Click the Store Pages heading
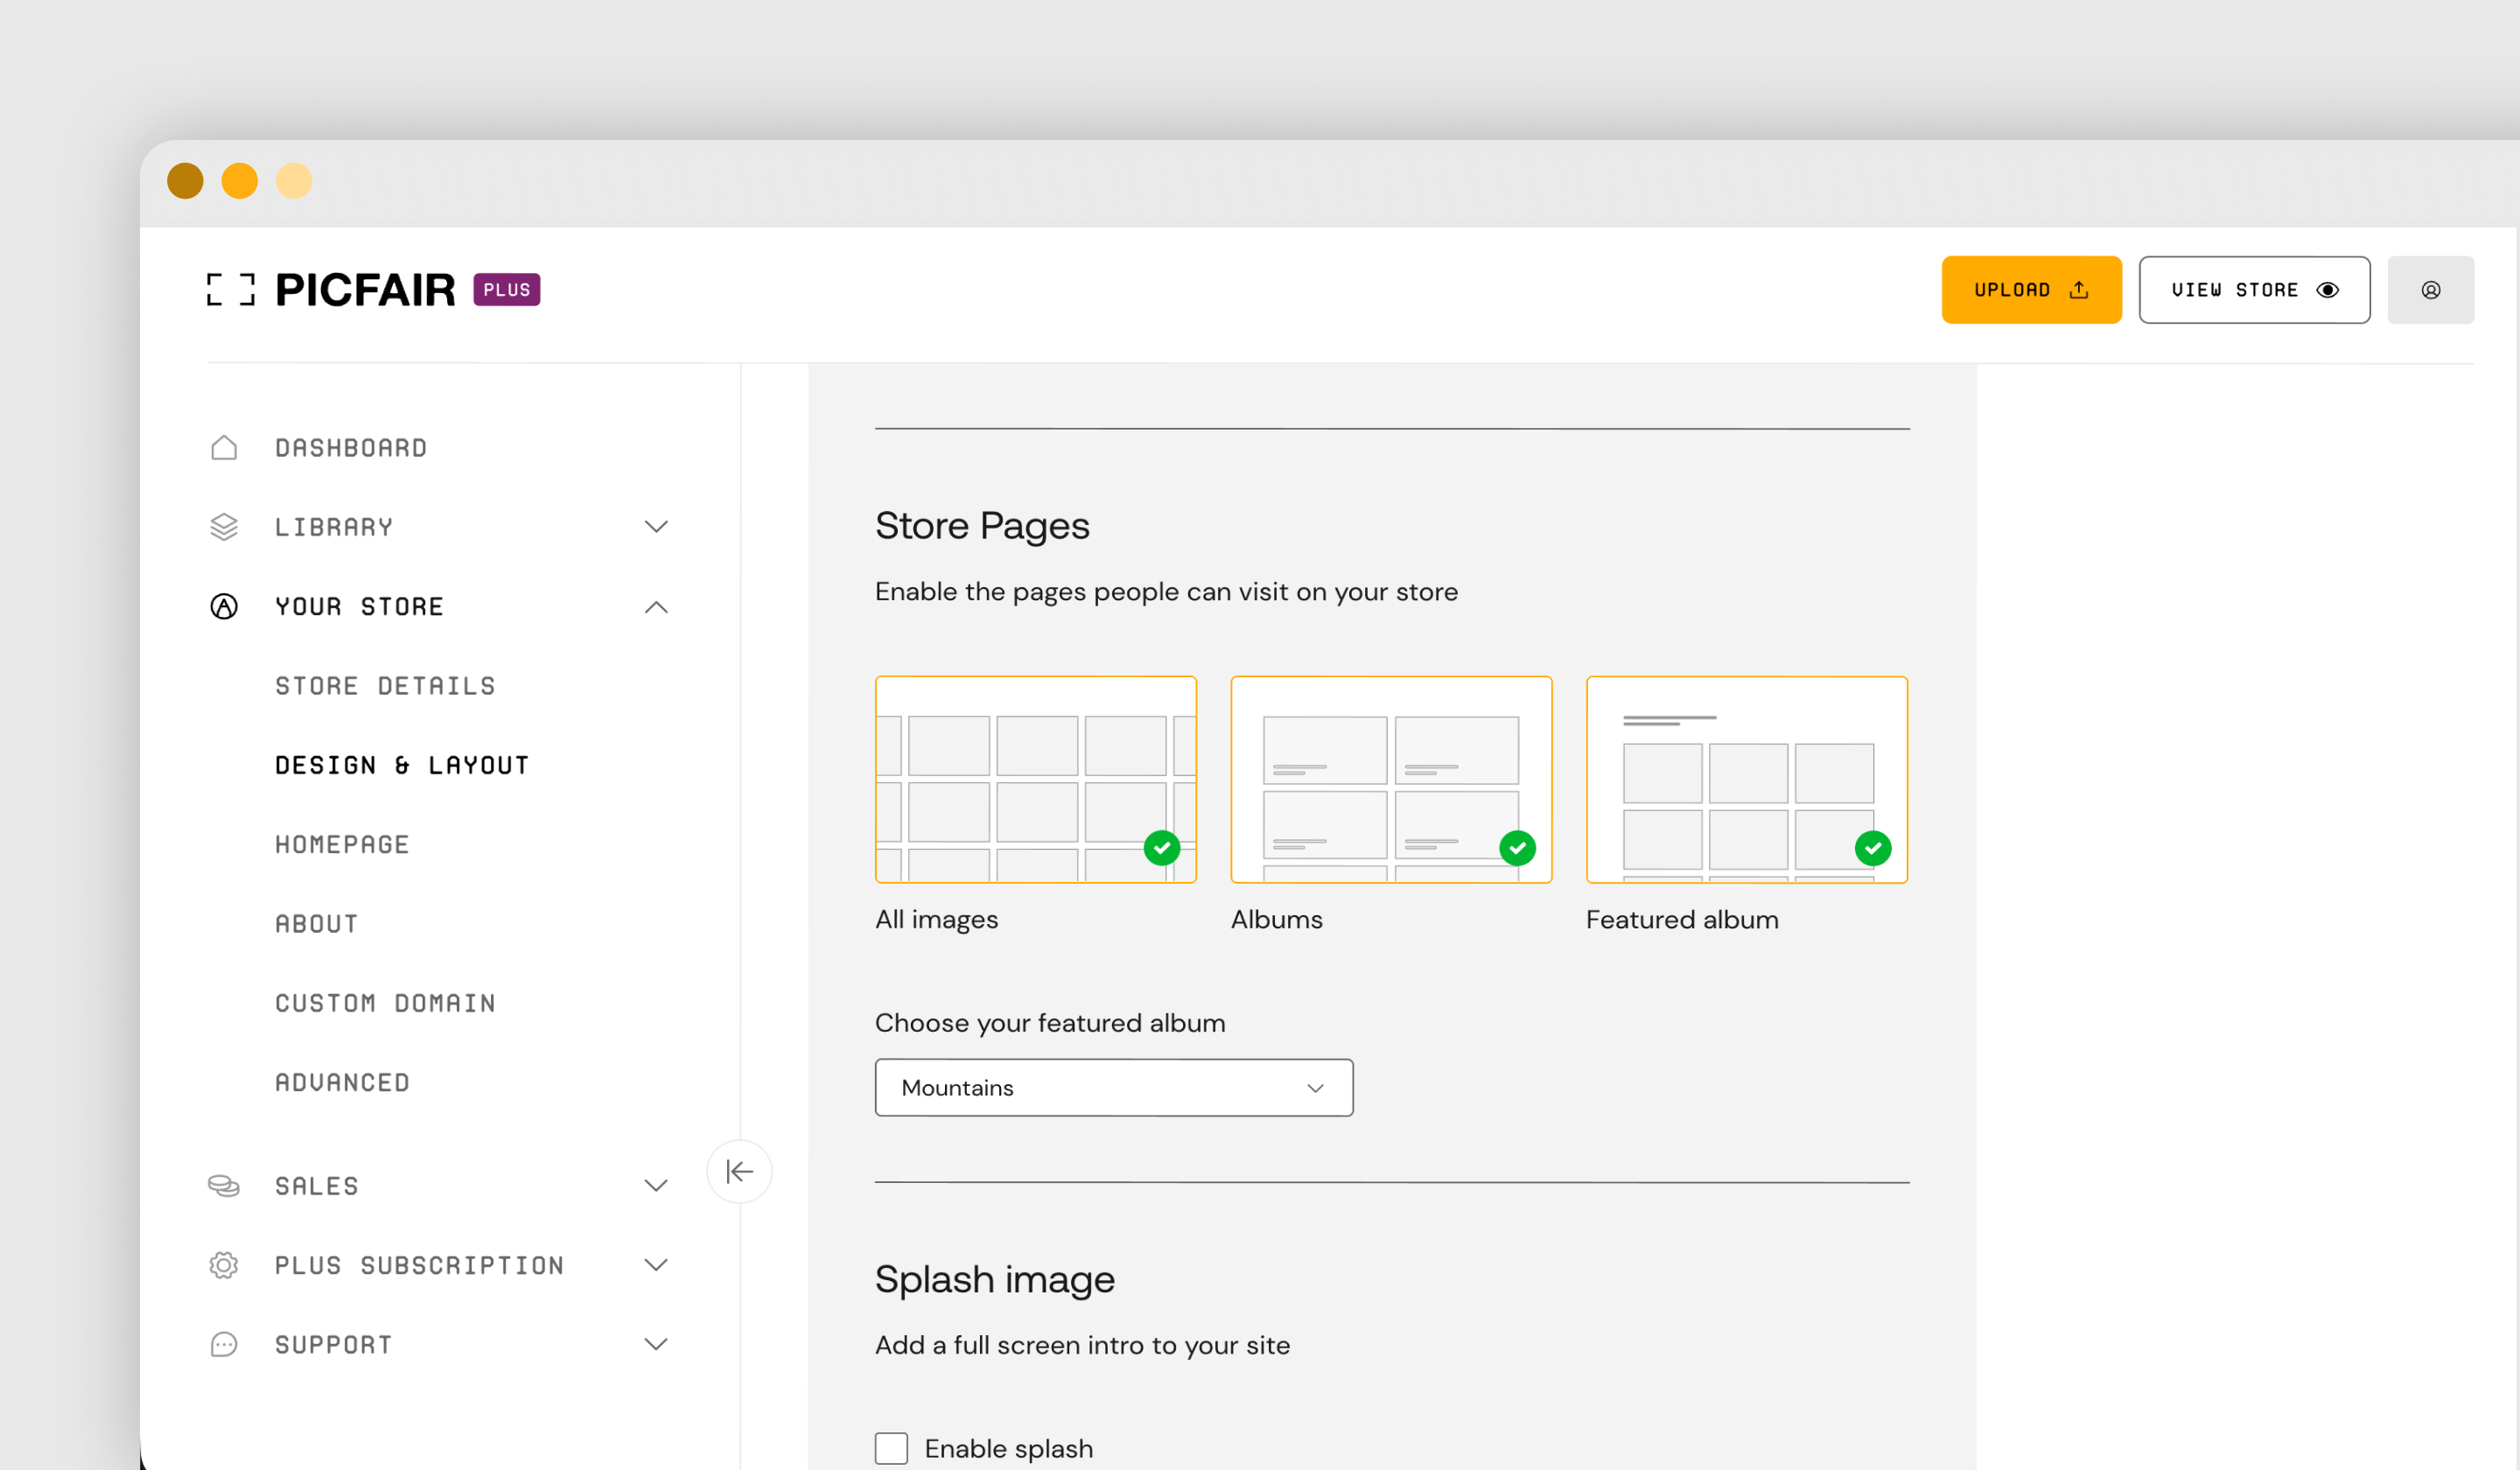The width and height of the screenshot is (2520, 1470). point(982,526)
